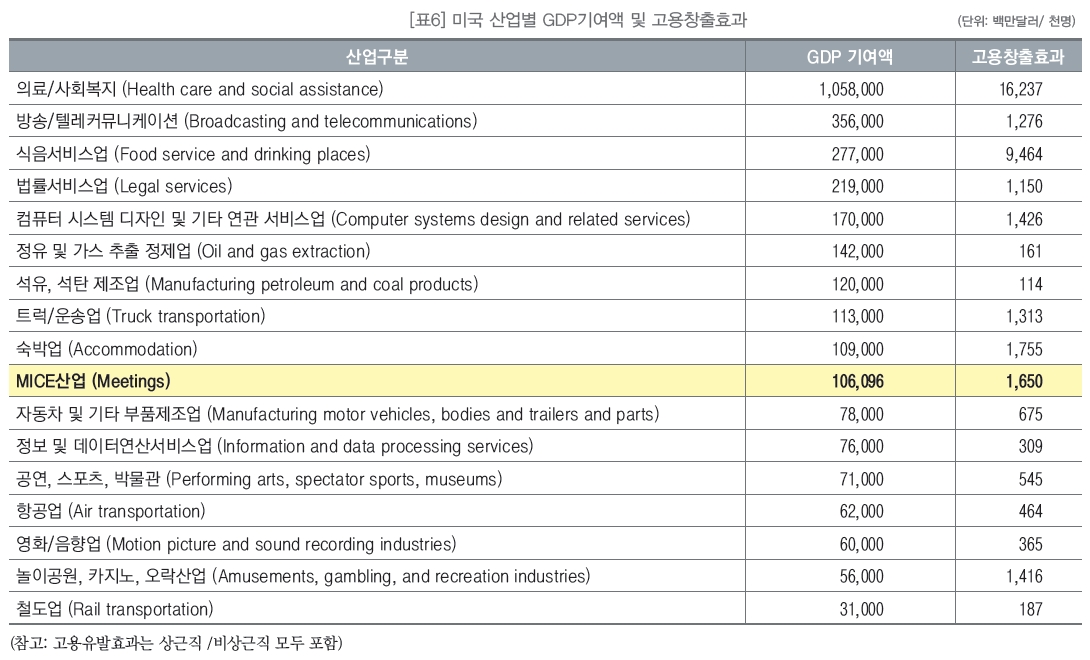
Task: Click the '고용창출효과' column header
Action: pos(1018,57)
